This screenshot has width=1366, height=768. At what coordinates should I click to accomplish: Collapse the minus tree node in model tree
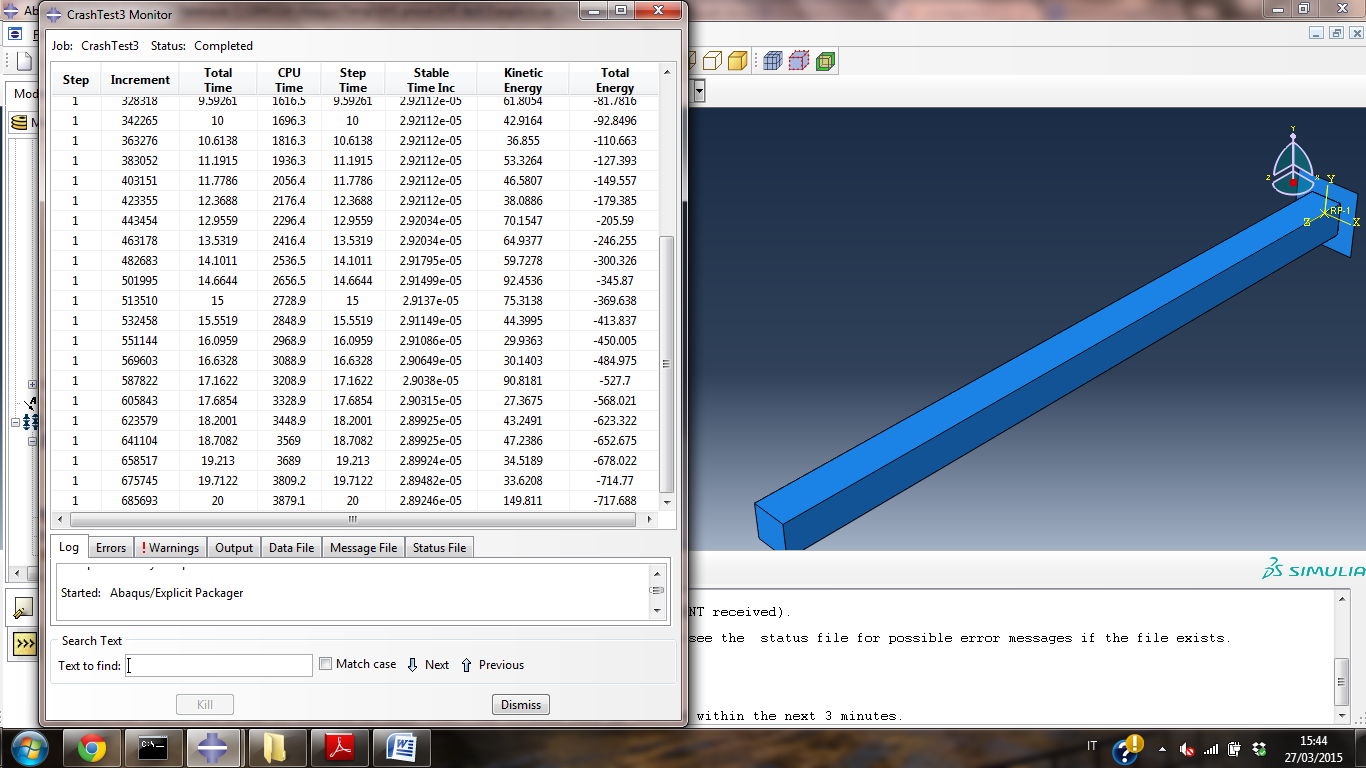tap(15, 422)
